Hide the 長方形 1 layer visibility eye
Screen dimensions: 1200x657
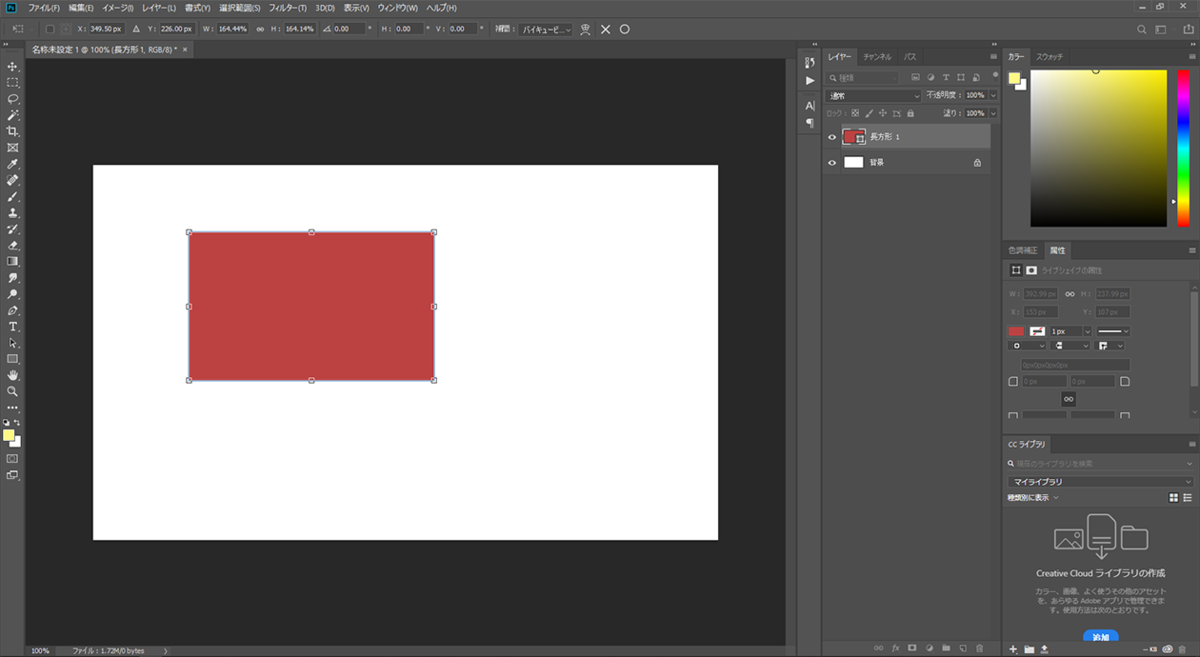tap(832, 137)
